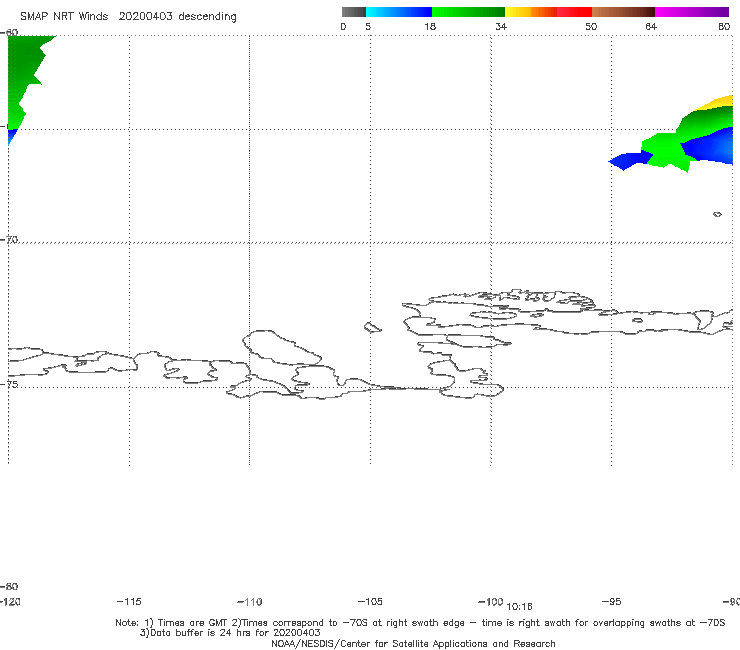The width and height of the screenshot is (740, 650).
Task: Click the title text 'SMAP NRT Winds 20200403 descending'
Action: pyautogui.click(x=128, y=17)
